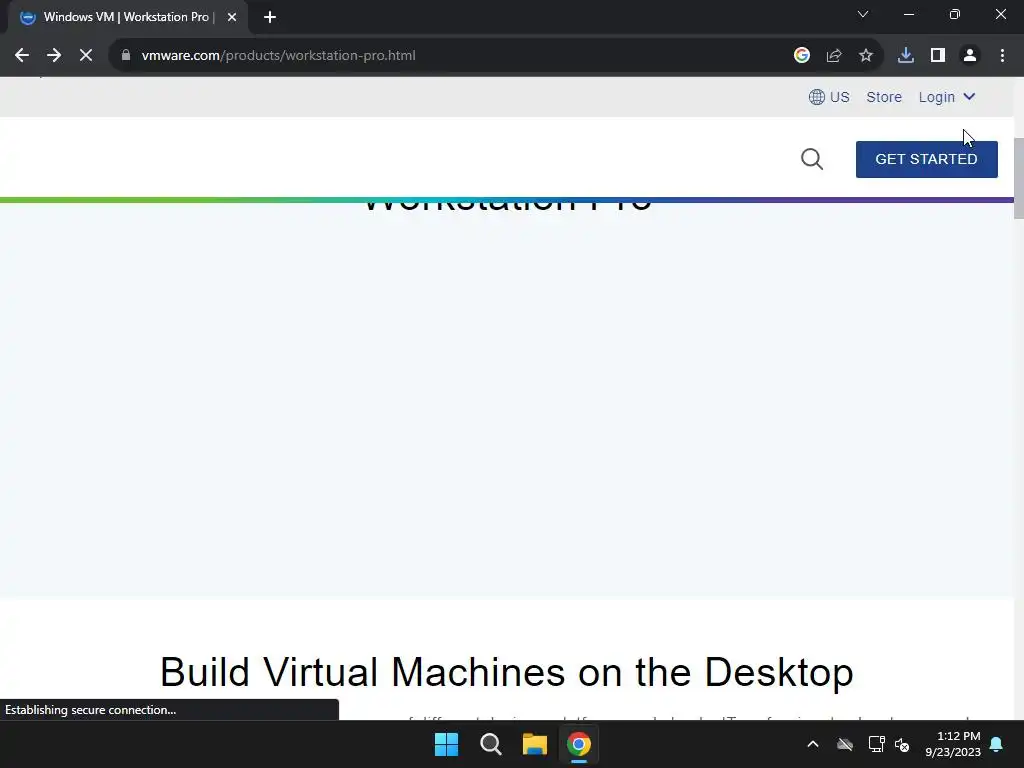Go back using the browser back arrow
The image size is (1024, 768).
tap(22, 56)
